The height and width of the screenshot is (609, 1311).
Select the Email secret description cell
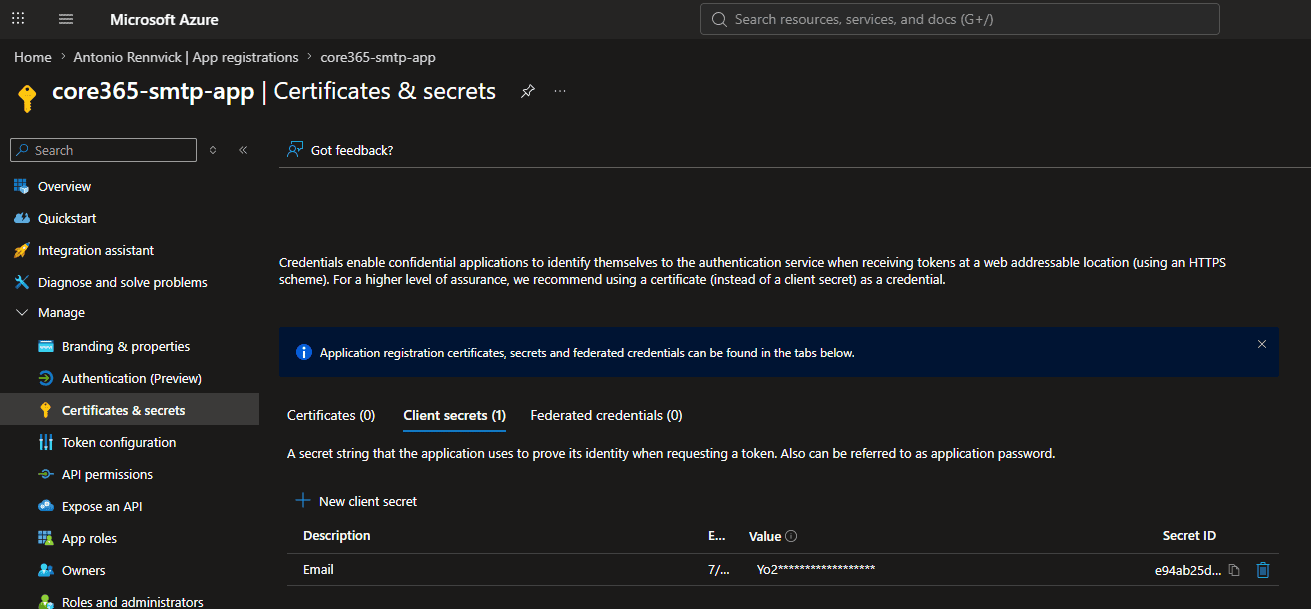pyautogui.click(x=318, y=569)
